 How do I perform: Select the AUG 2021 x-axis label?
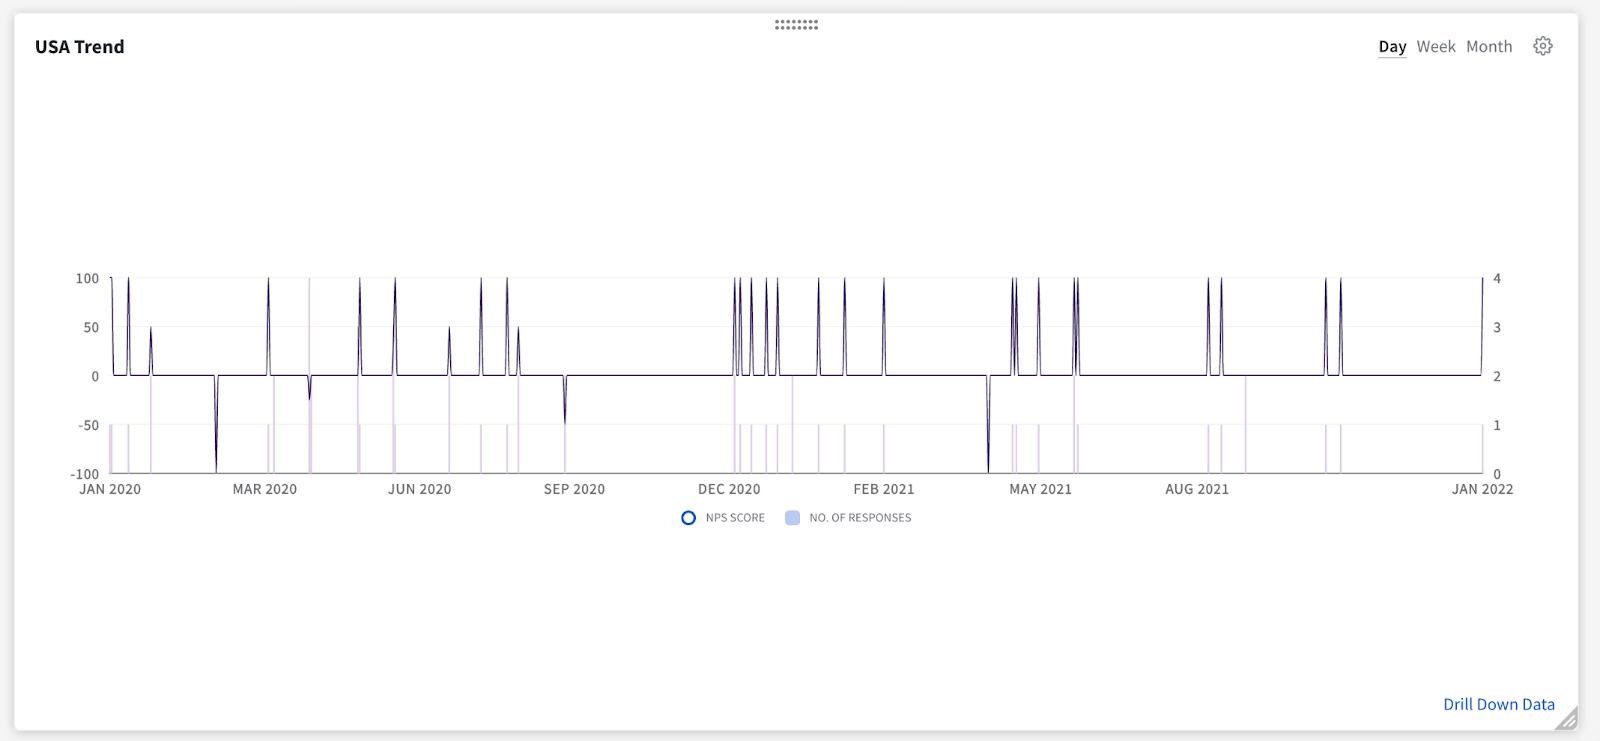point(1196,489)
